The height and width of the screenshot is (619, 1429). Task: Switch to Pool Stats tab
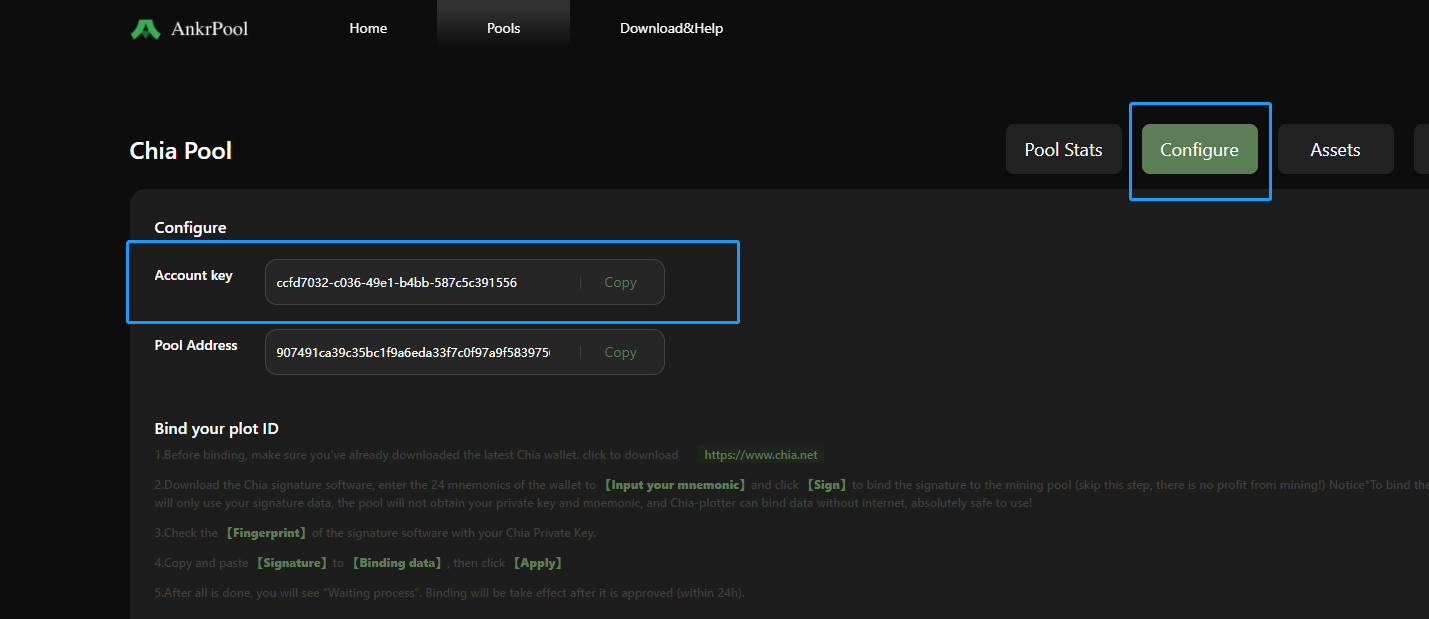[x=1064, y=149]
